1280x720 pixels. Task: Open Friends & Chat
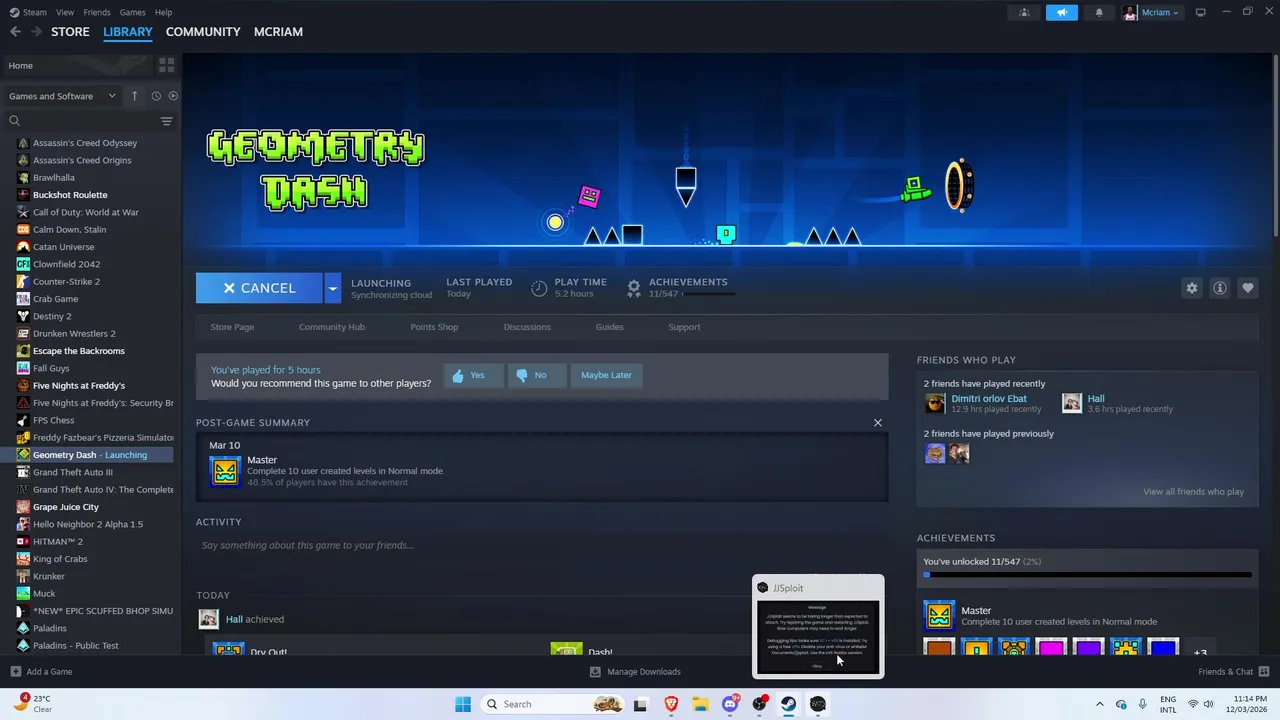tap(1233, 672)
